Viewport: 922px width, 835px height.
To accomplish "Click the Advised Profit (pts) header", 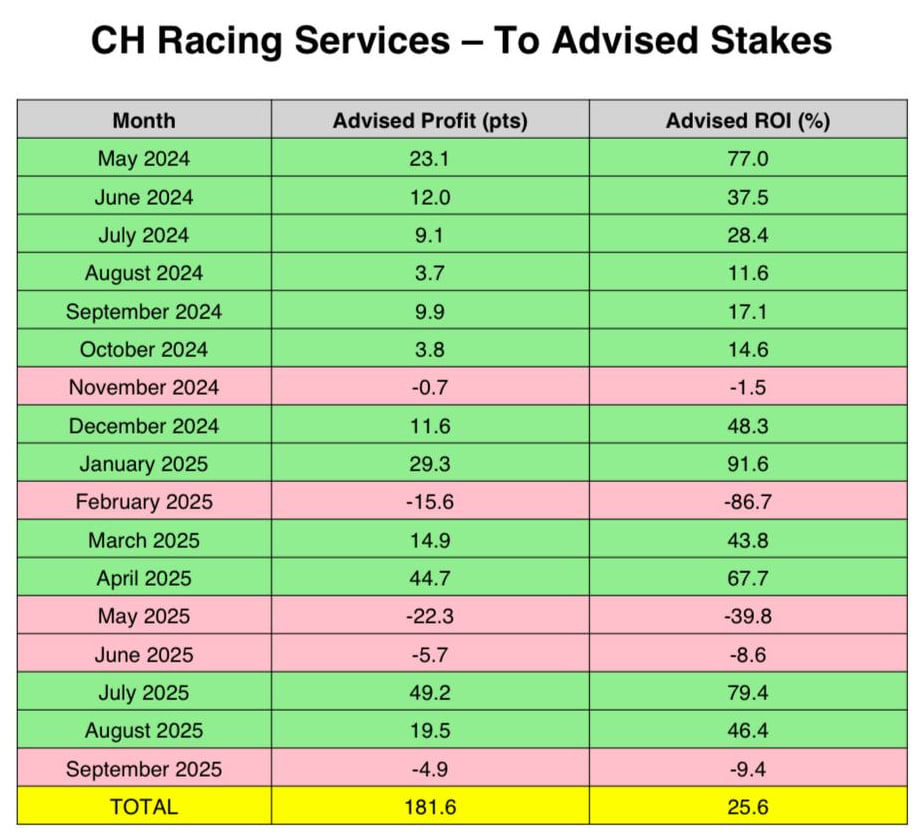I will click(x=430, y=121).
